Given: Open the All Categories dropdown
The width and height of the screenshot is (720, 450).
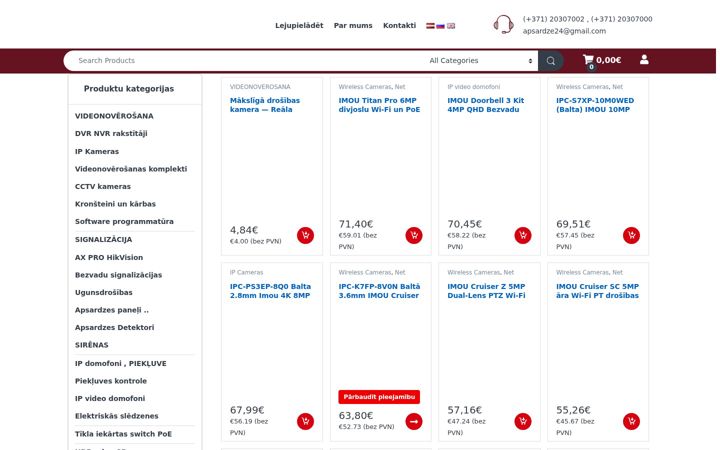Looking at the screenshot, I should [x=480, y=61].
